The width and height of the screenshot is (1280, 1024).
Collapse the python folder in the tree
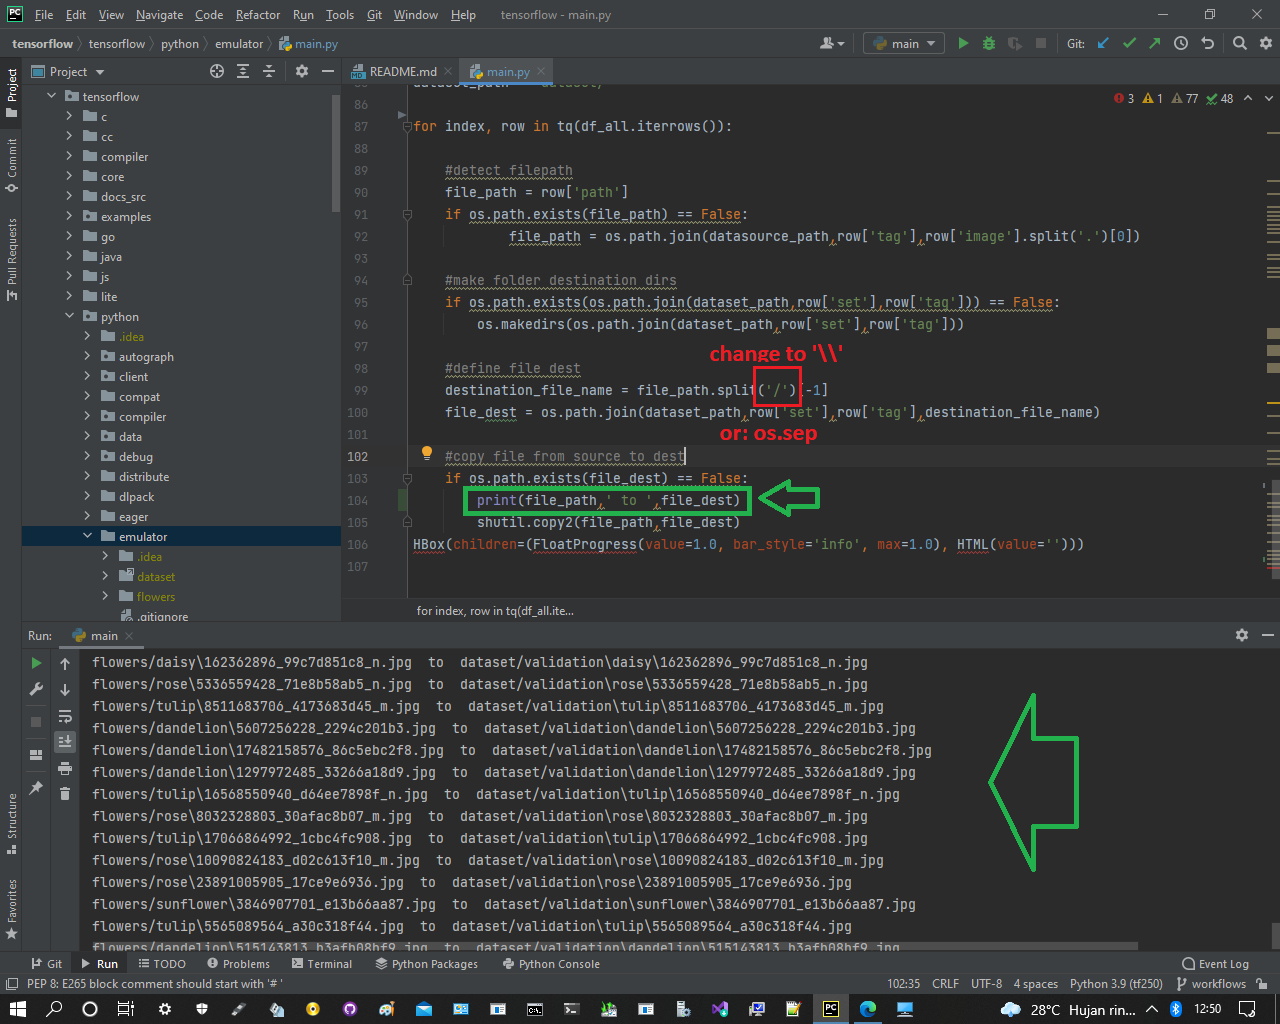[69, 316]
